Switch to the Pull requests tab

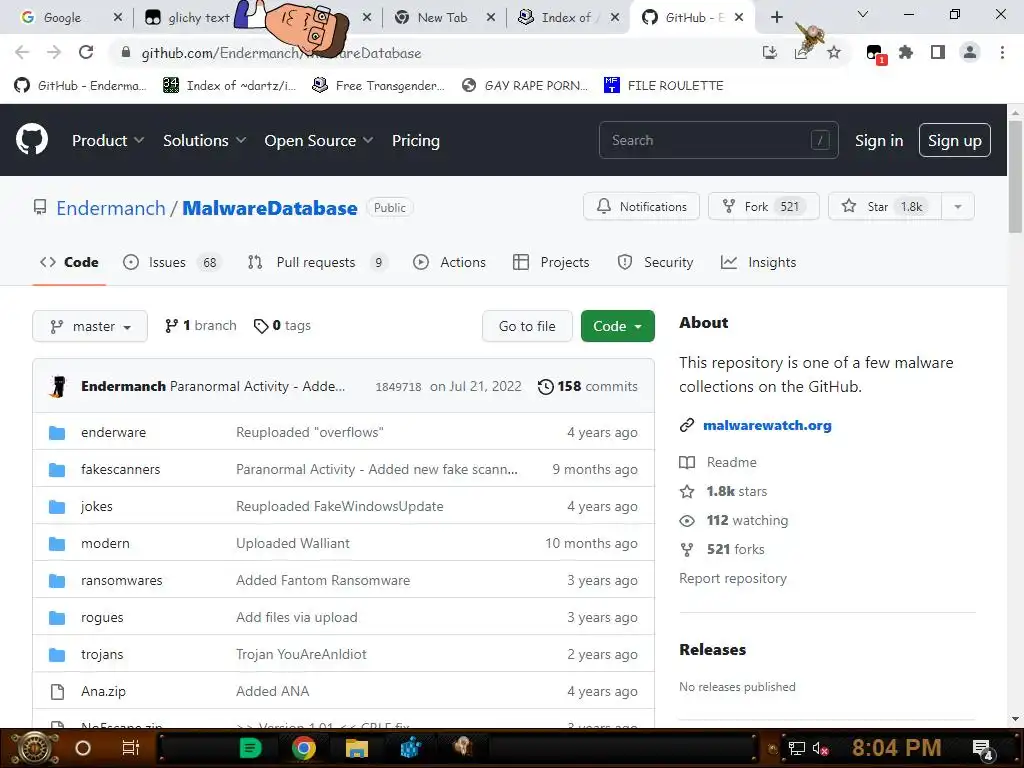coord(317,263)
